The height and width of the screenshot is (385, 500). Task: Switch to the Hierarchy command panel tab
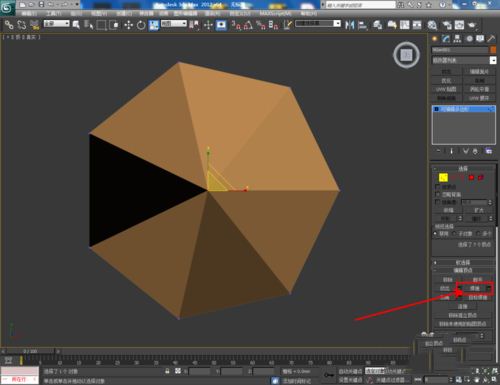pyautogui.click(x=457, y=39)
